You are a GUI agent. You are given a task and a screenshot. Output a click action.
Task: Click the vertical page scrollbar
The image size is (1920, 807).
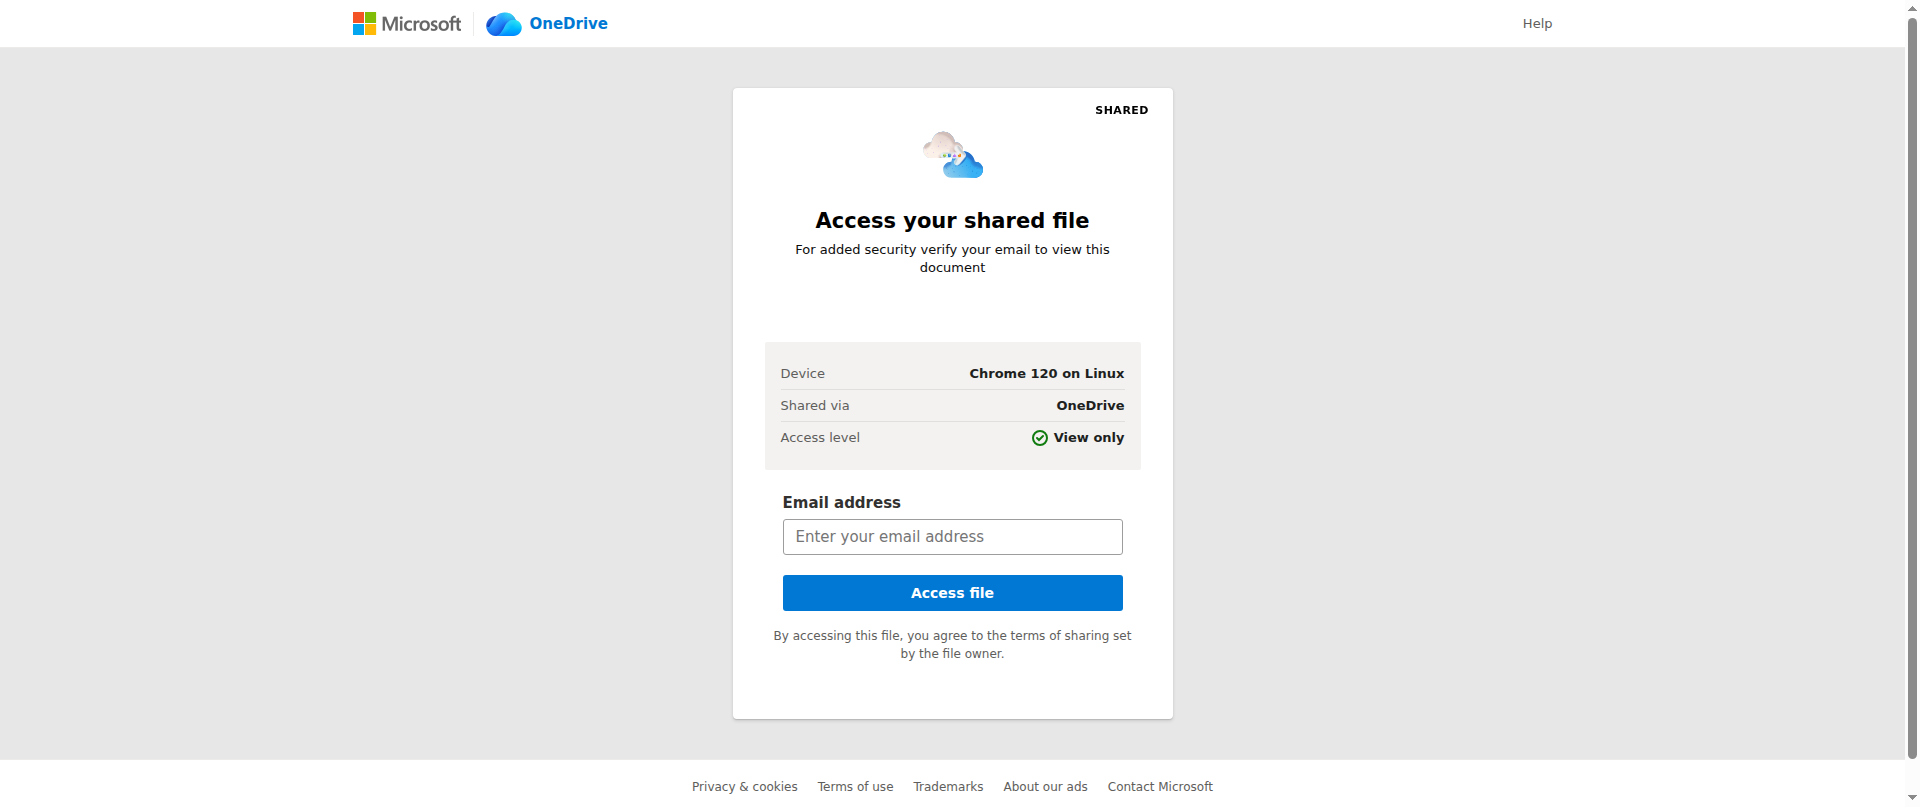1913,390
